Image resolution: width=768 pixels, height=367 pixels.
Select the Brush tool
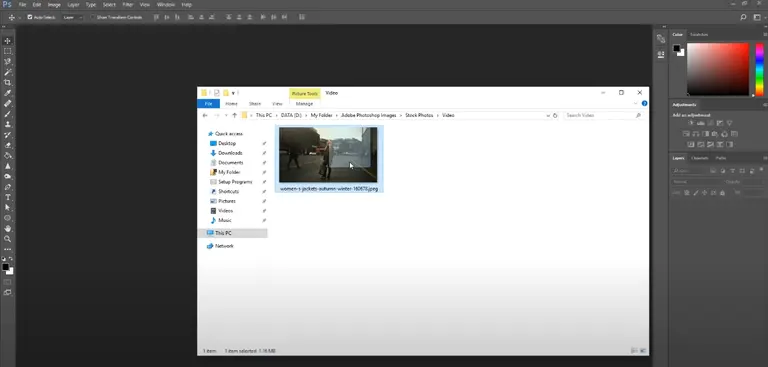[x=7, y=114]
